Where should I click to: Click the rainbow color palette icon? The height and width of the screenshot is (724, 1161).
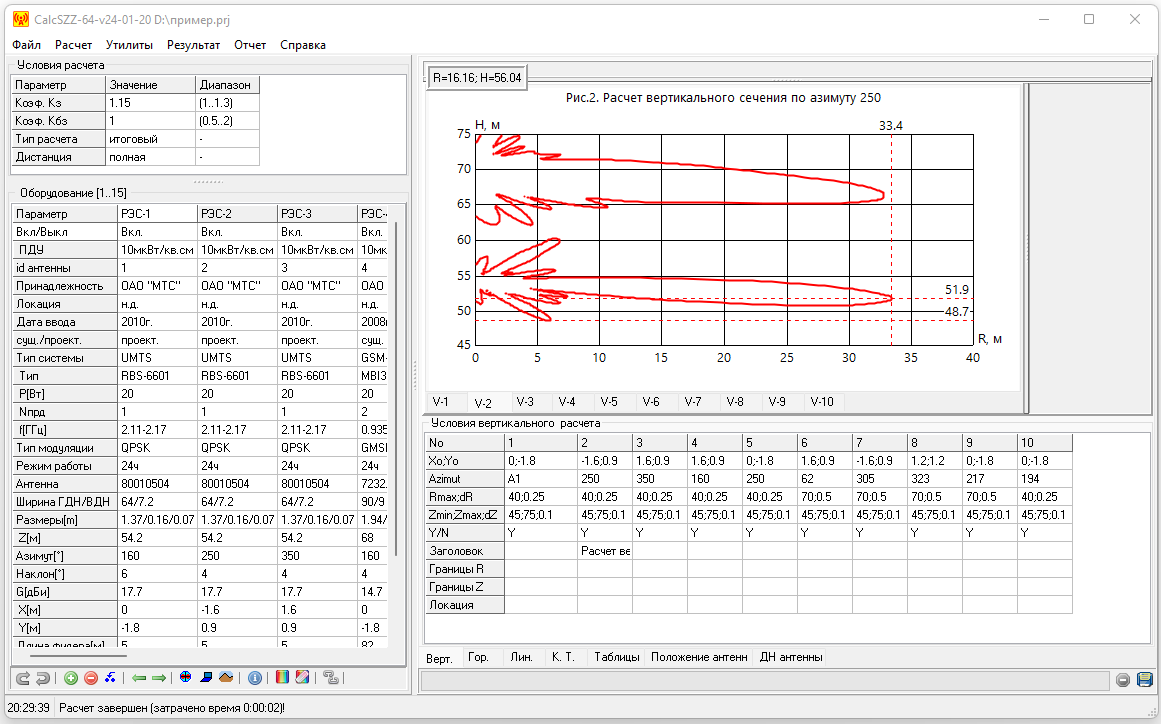282,678
